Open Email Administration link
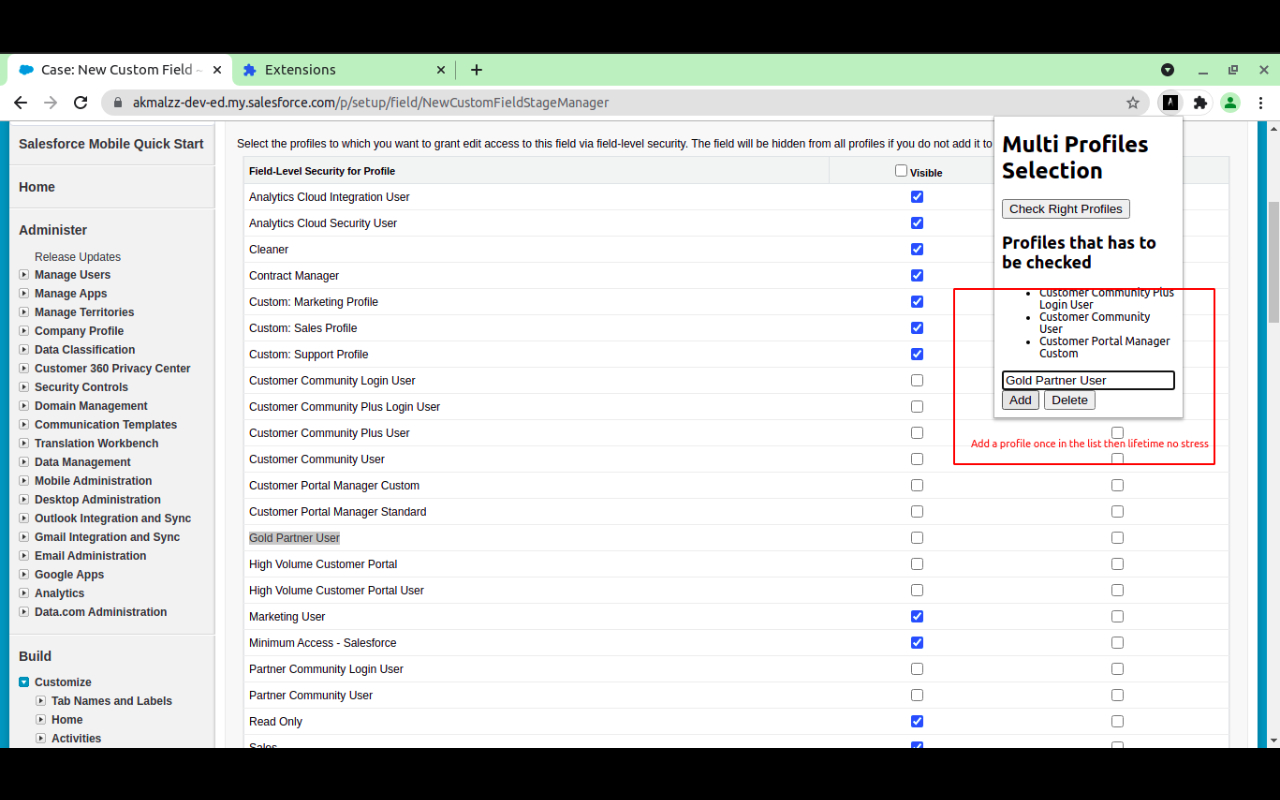Viewport: 1280px width, 800px height. [x=90, y=556]
